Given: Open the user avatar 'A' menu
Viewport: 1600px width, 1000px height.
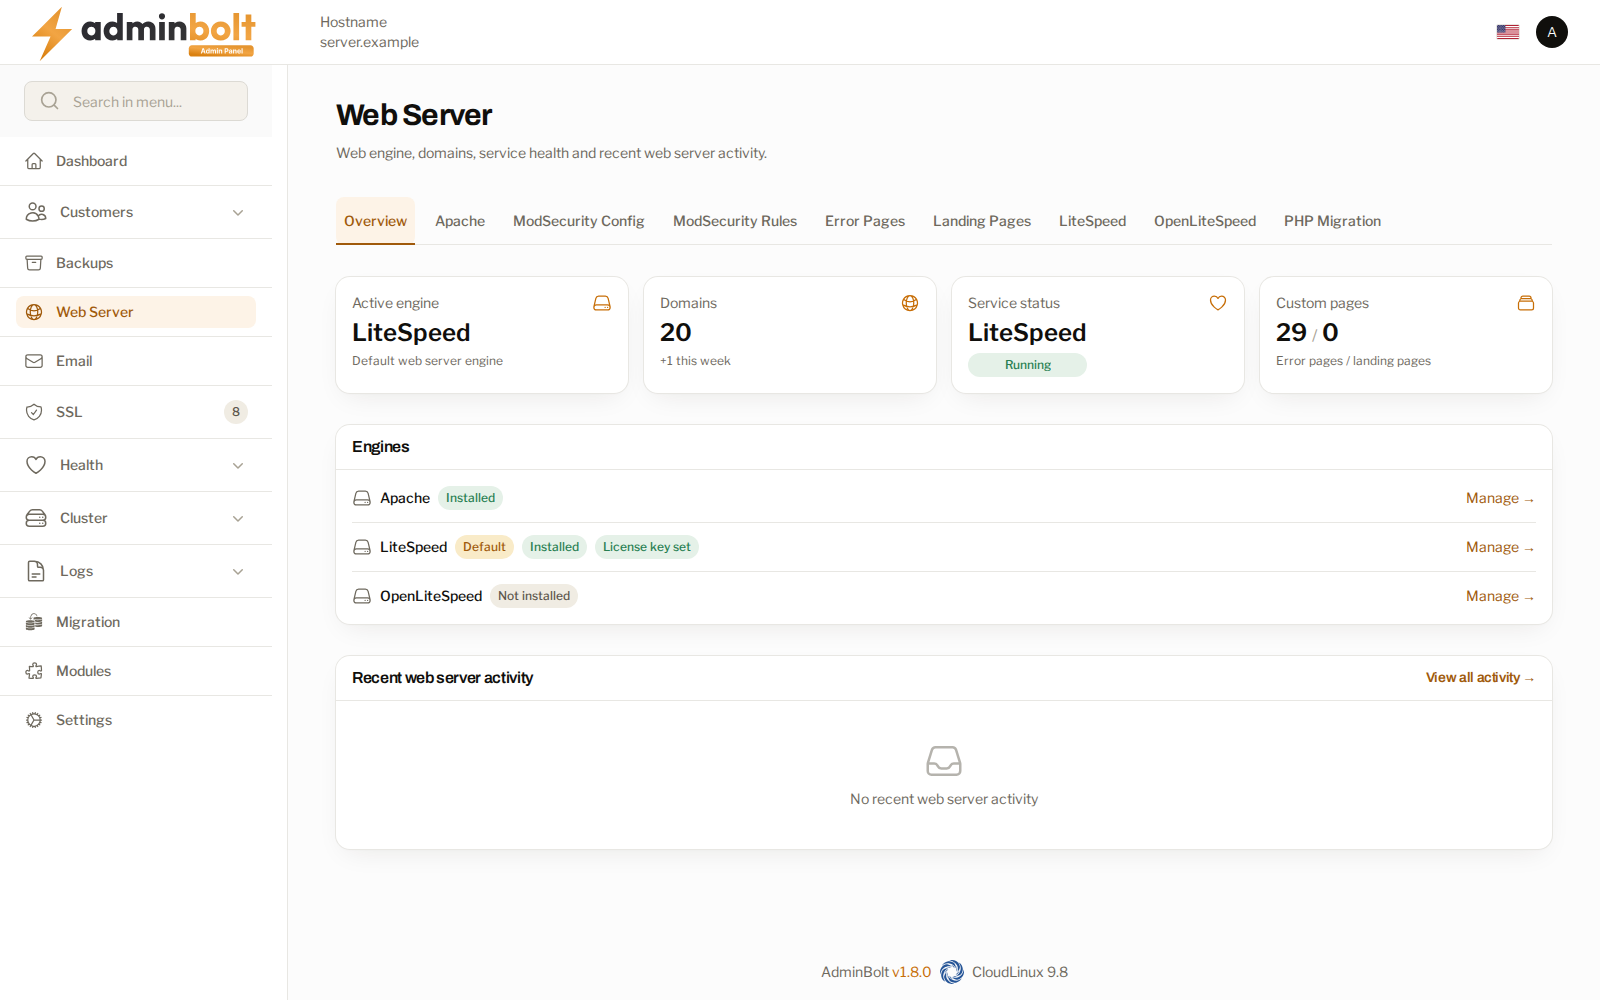Looking at the screenshot, I should coord(1552,32).
